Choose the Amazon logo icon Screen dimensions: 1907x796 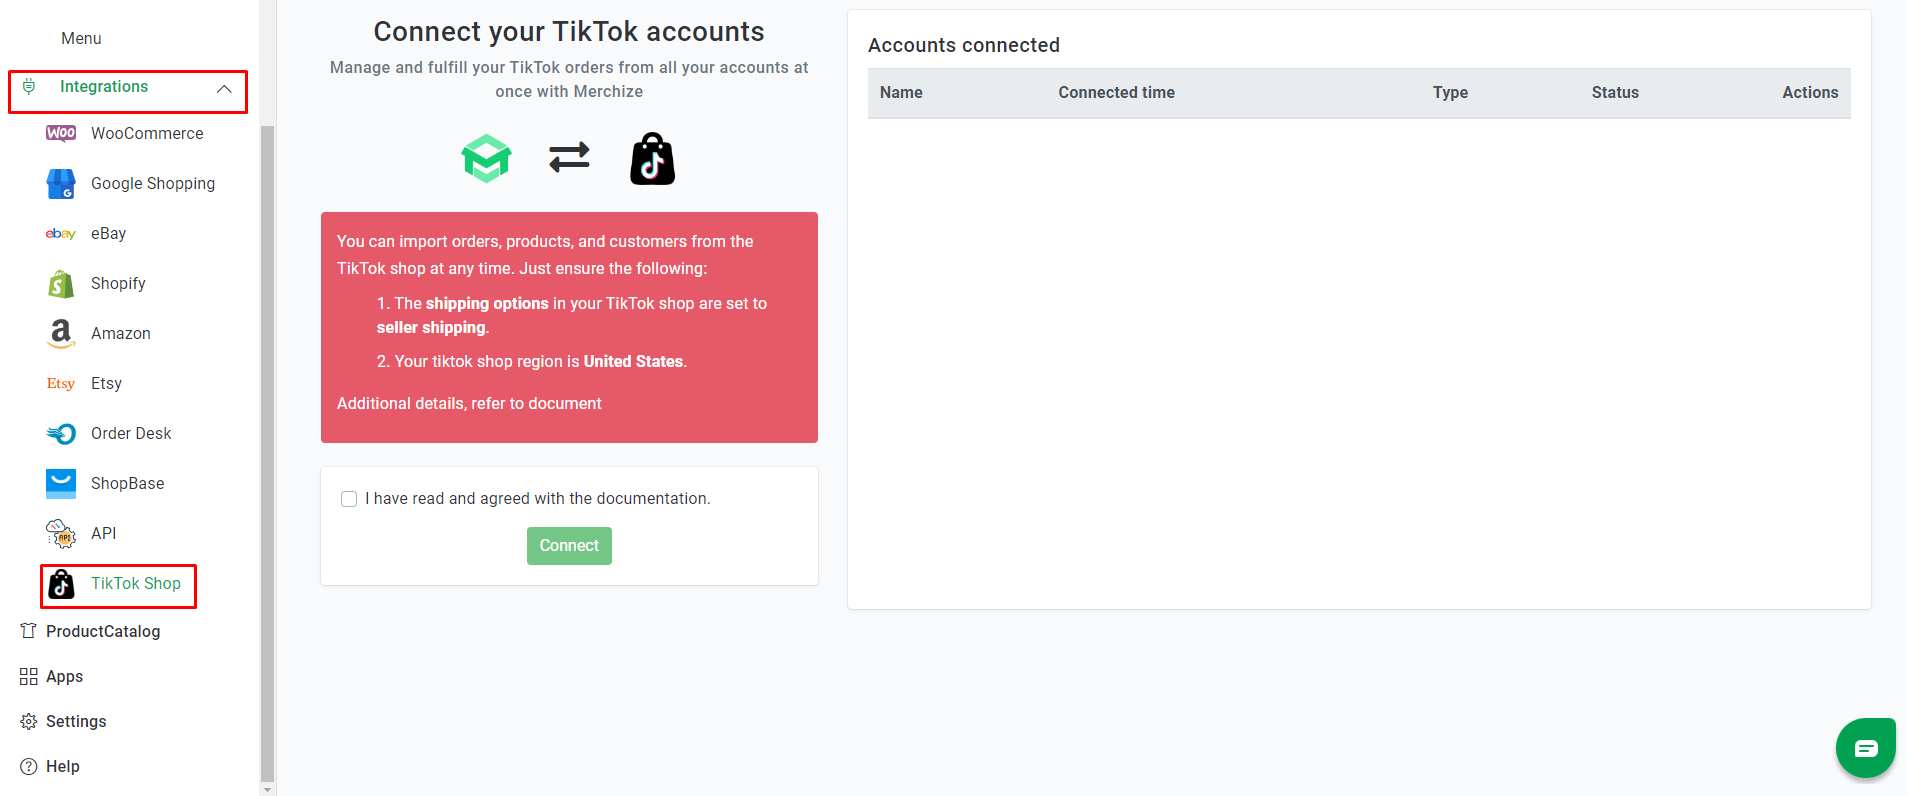[x=61, y=334]
